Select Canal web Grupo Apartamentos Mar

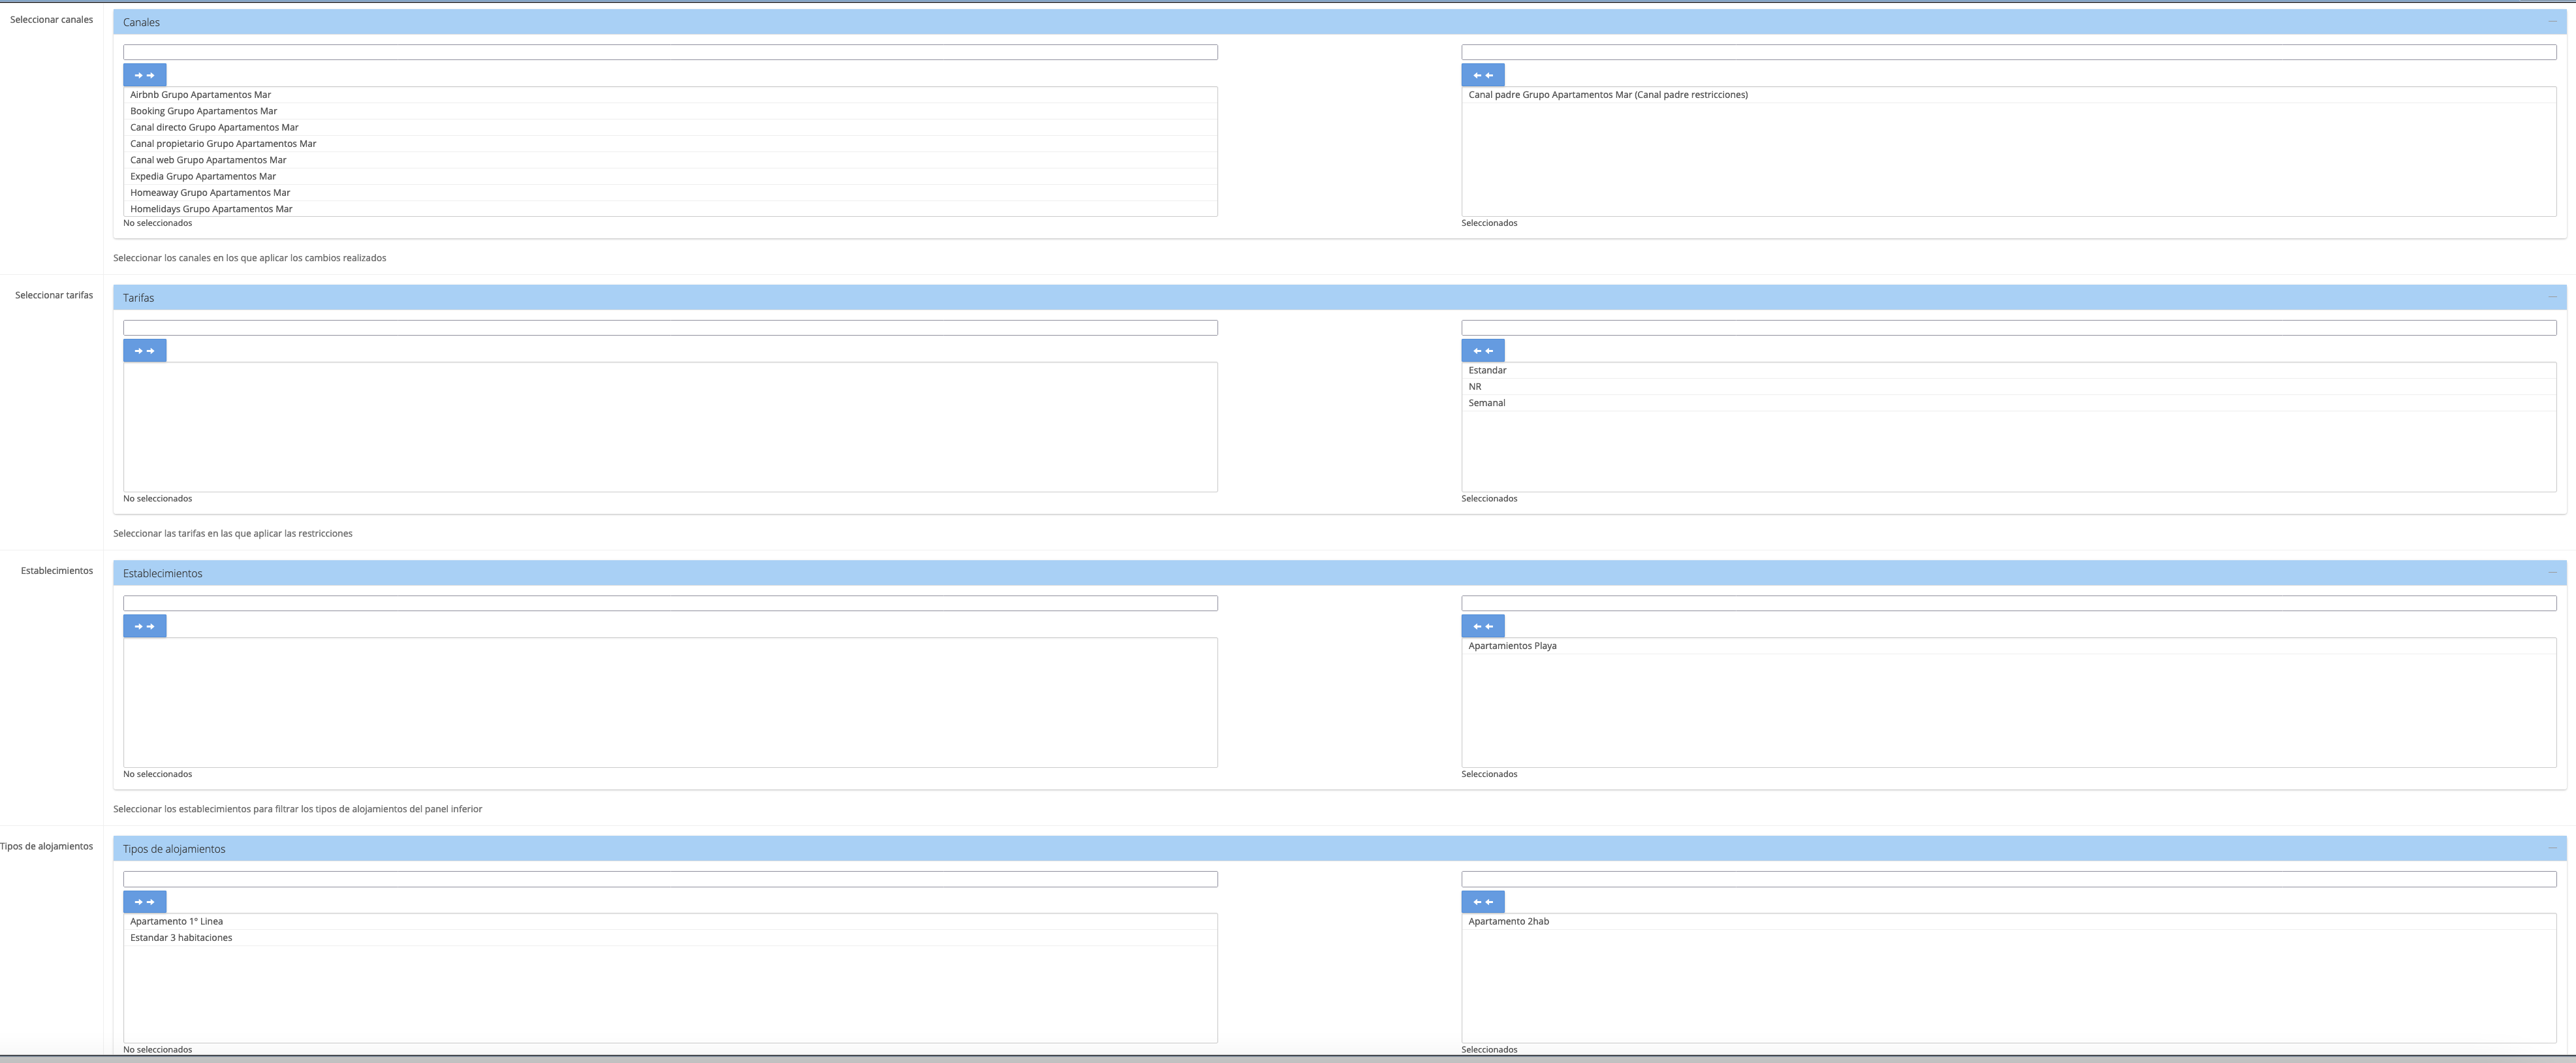pos(208,160)
